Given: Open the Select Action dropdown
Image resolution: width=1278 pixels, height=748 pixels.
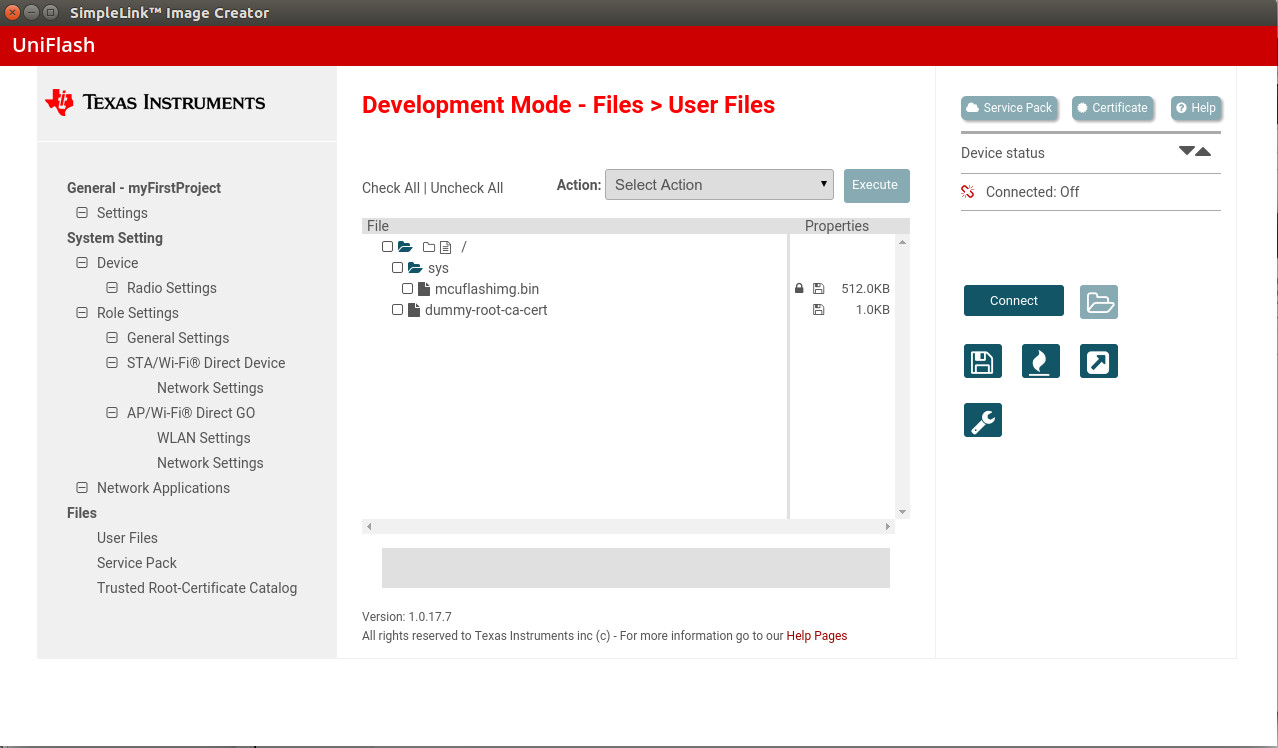Looking at the screenshot, I should click(x=719, y=184).
